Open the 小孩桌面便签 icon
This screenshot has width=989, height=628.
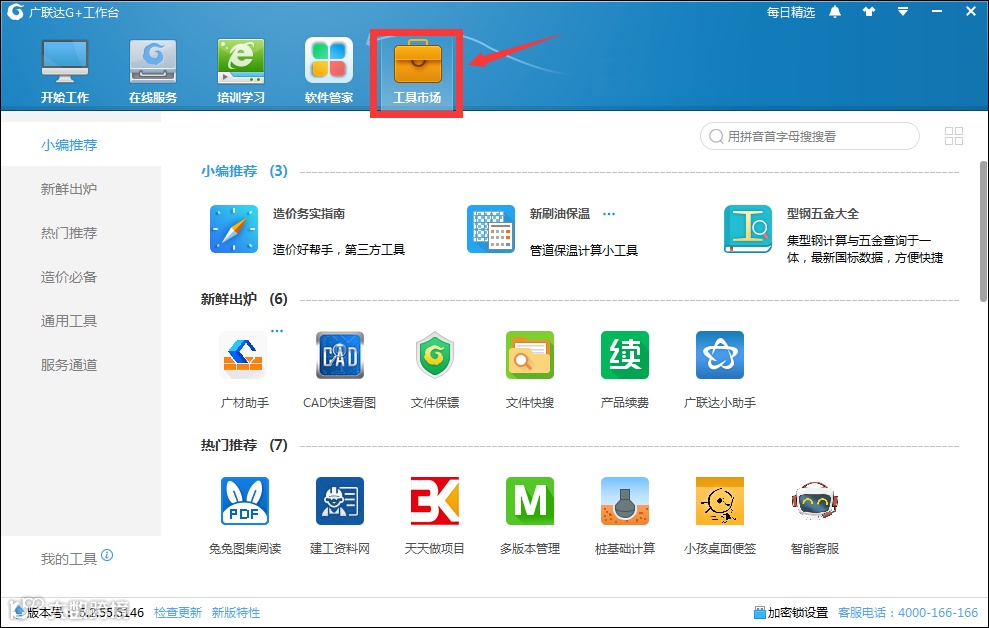pos(720,501)
